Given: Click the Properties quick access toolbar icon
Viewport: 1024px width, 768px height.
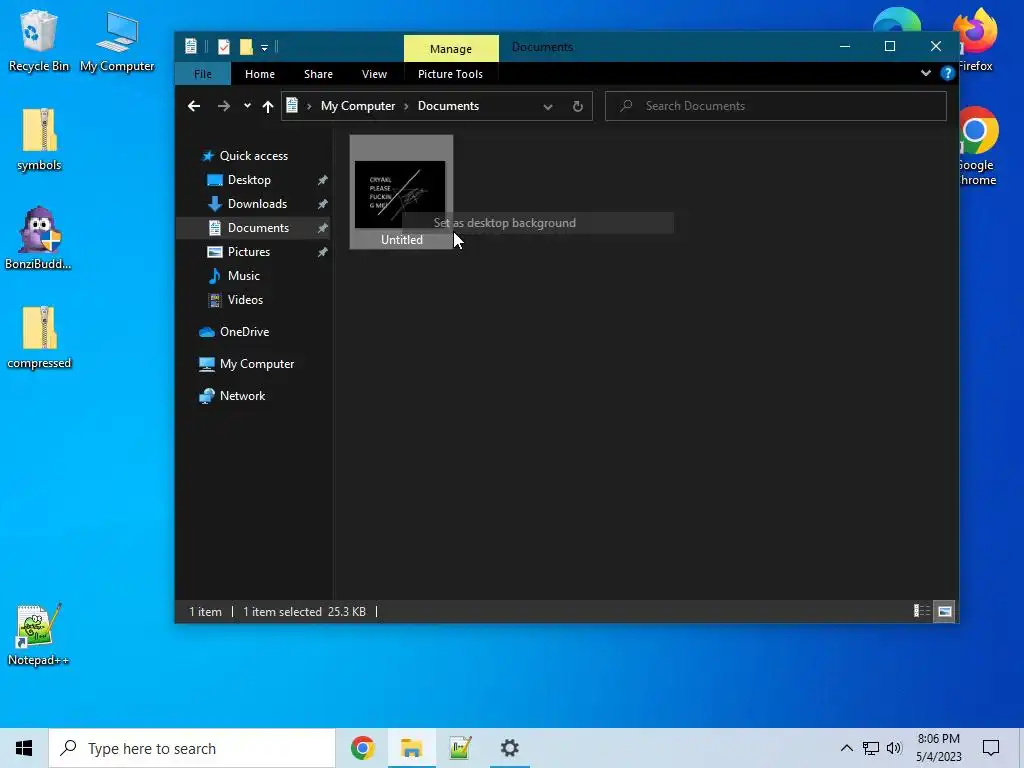Looking at the screenshot, I should pyautogui.click(x=224, y=47).
